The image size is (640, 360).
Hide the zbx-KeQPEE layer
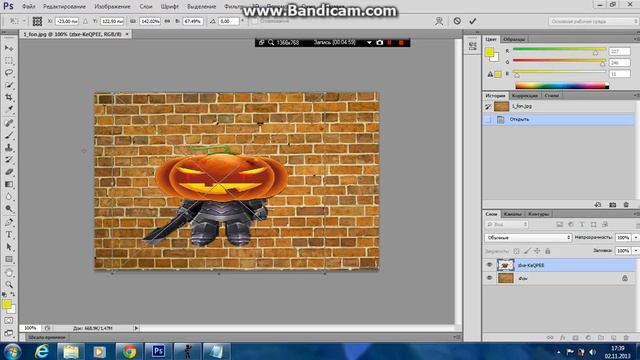[489, 265]
